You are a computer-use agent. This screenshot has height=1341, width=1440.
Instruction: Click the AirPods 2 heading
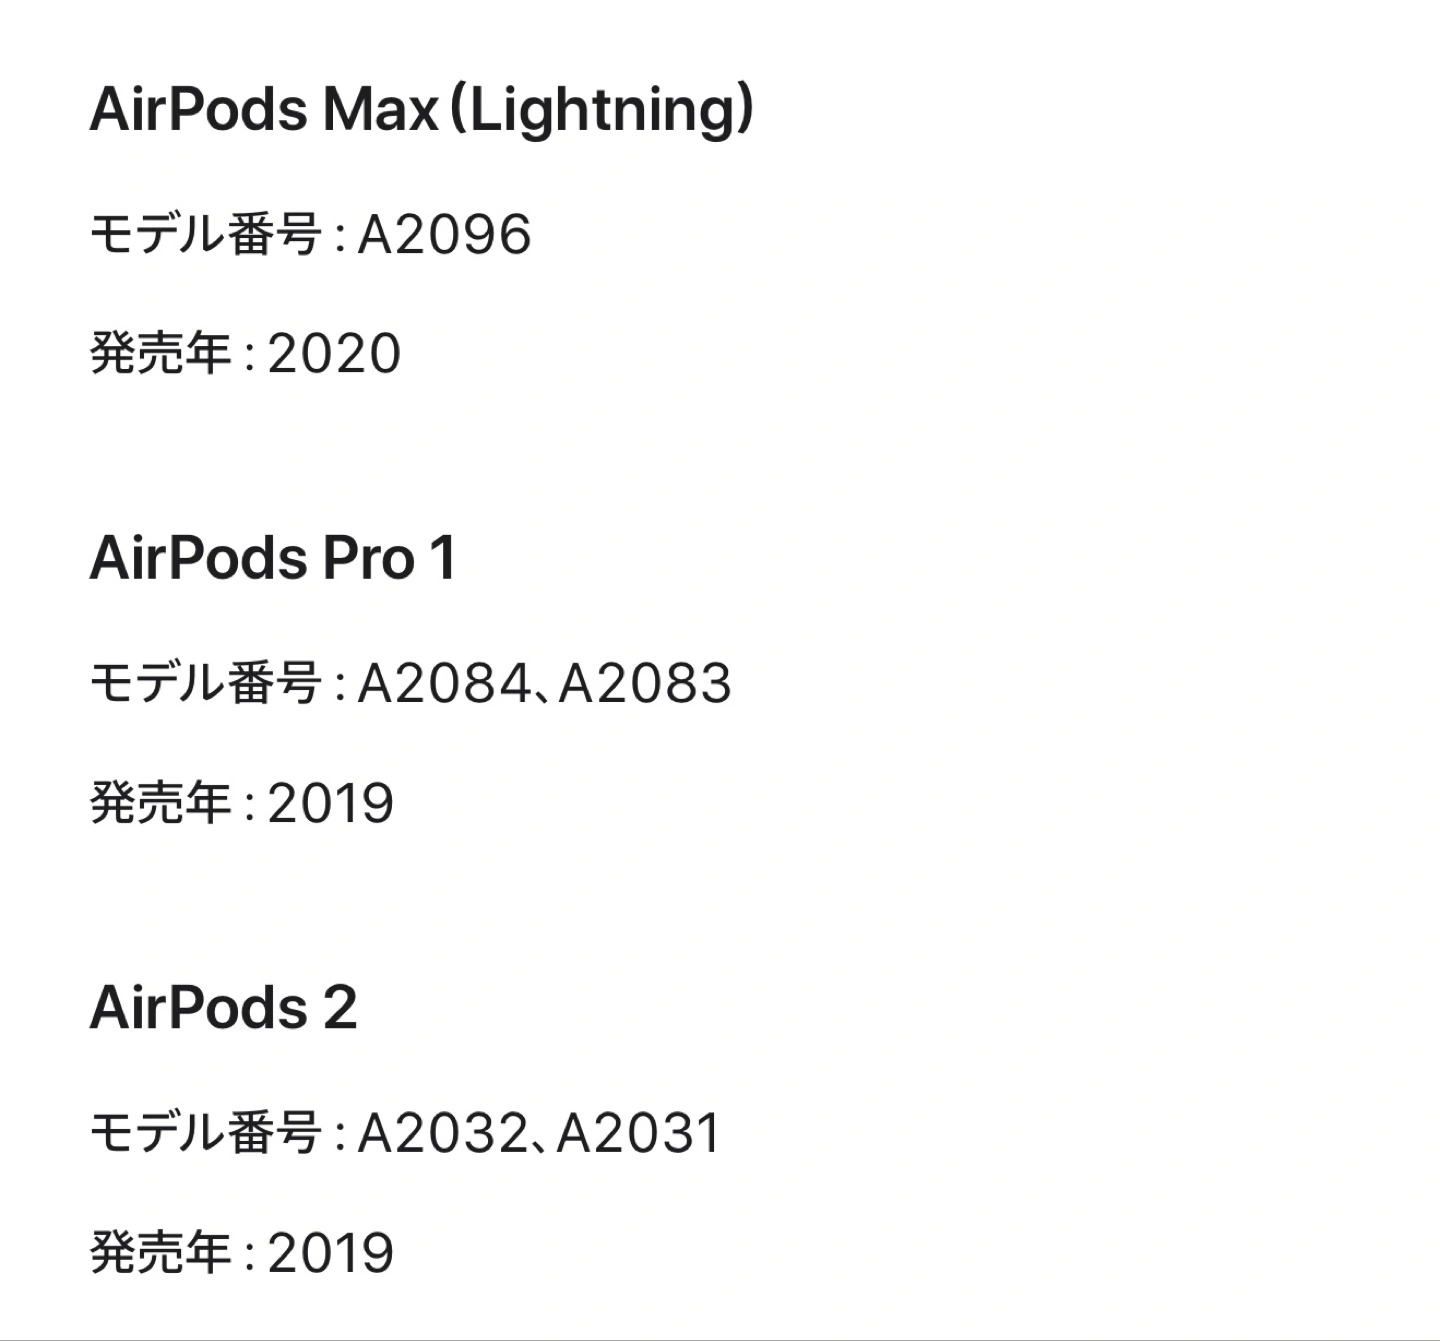click(x=223, y=1007)
